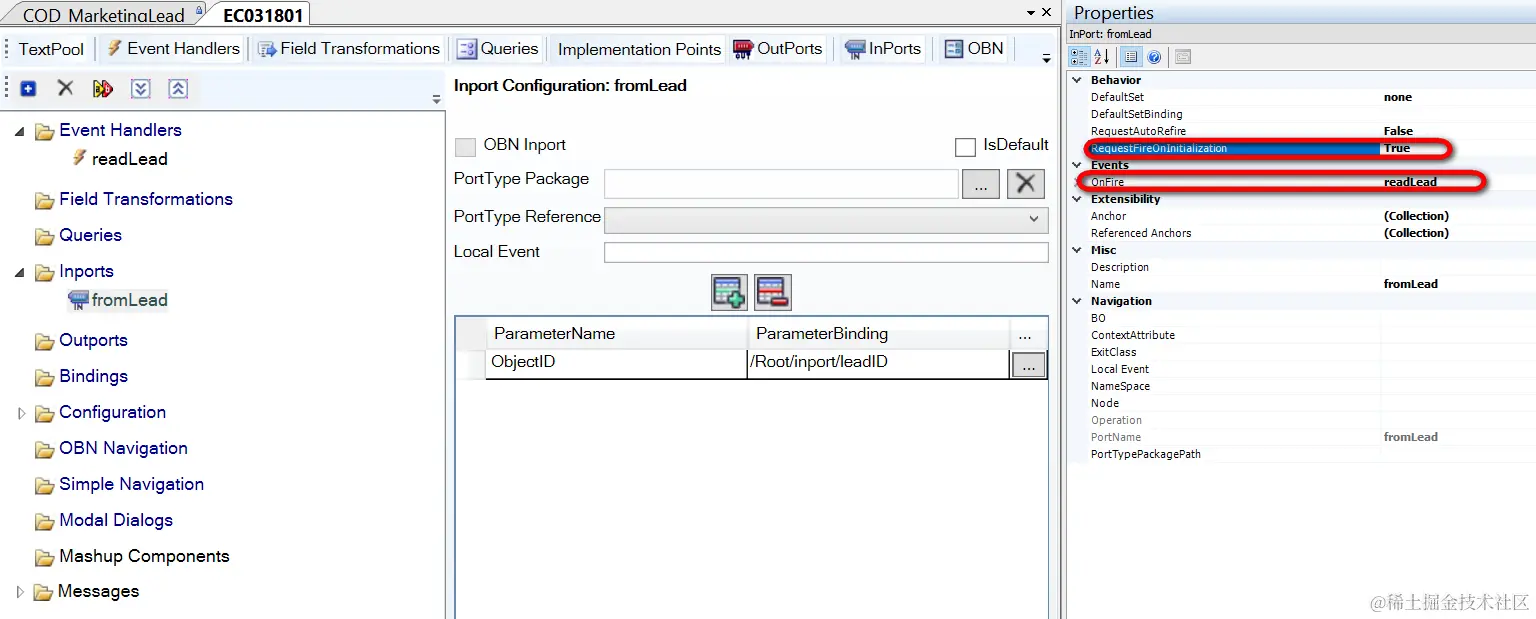Screen dimensions: 1536x619
Task: Collapse the Events property category
Action: pos(1077,165)
